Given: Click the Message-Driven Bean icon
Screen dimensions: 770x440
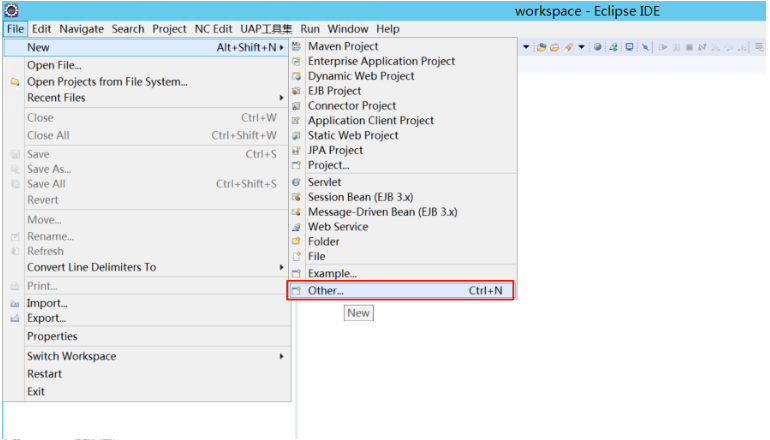Looking at the screenshot, I should coord(296,212).
